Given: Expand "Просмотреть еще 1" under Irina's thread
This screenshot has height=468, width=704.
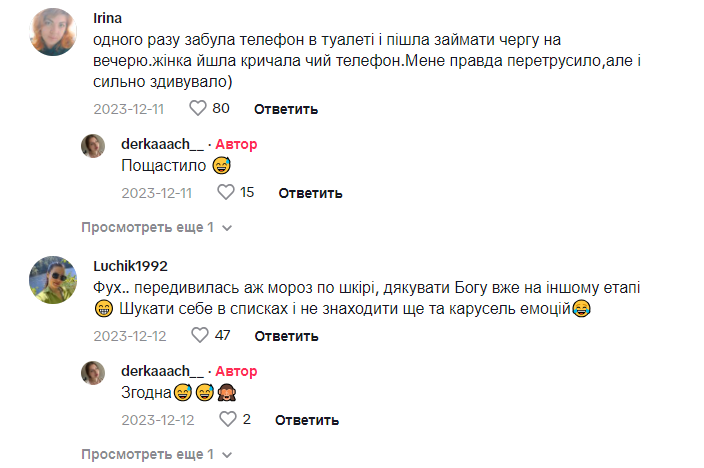Looking at the screenshot, I should pos(156,228).
